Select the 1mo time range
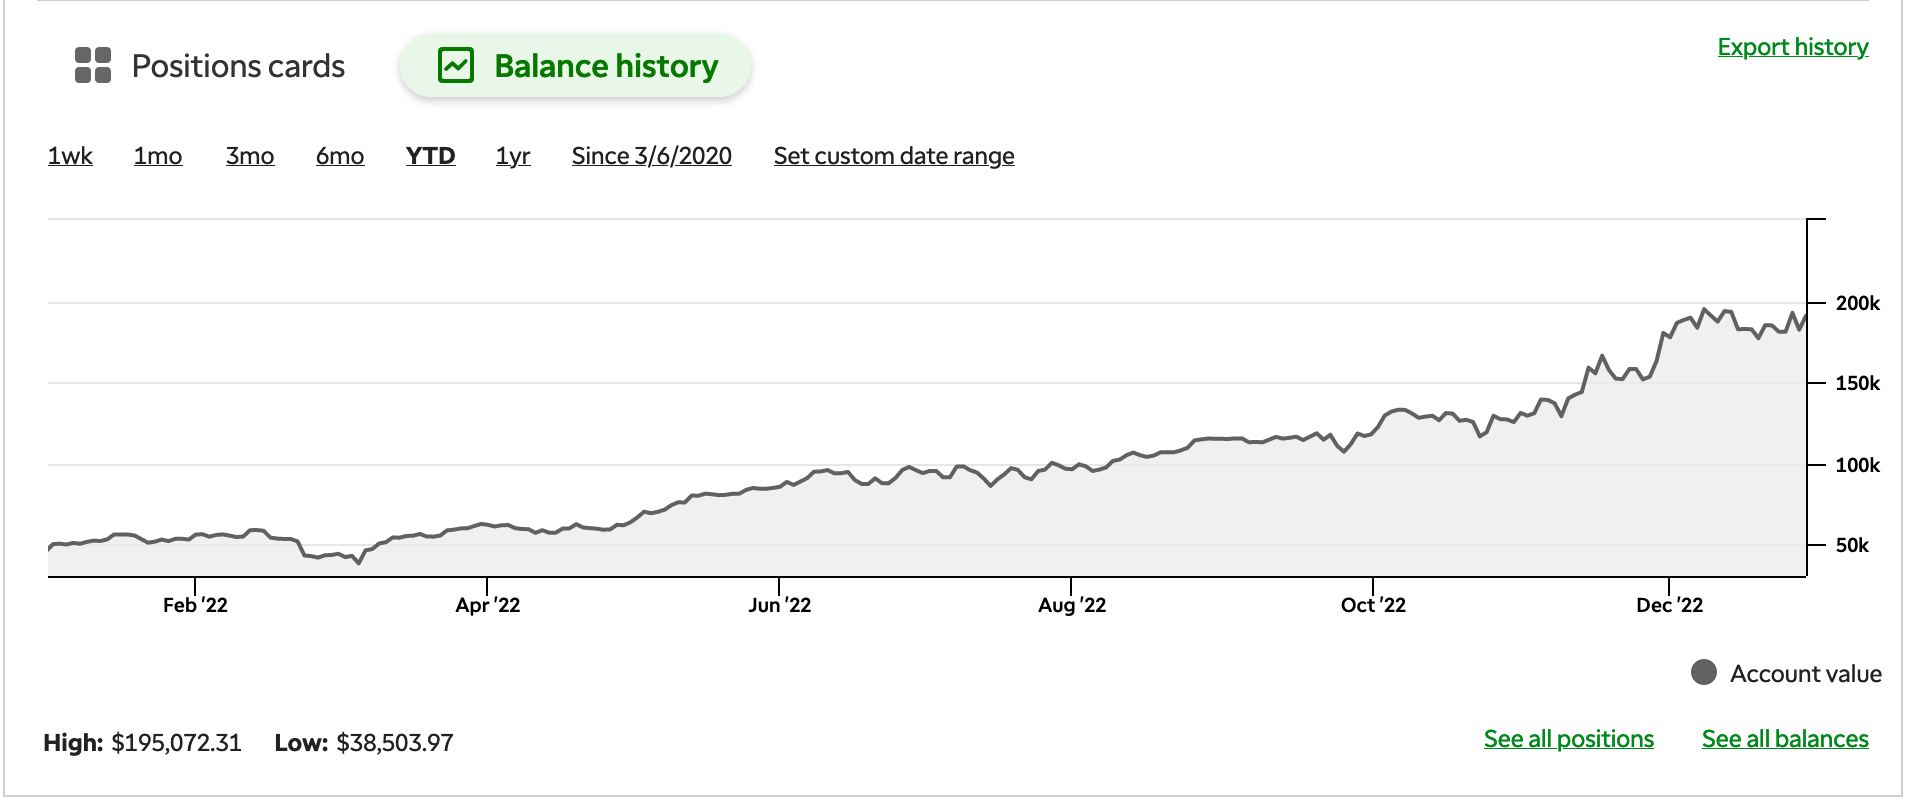This screenshot has height=800, width=1908. click(x=158, y=156)
